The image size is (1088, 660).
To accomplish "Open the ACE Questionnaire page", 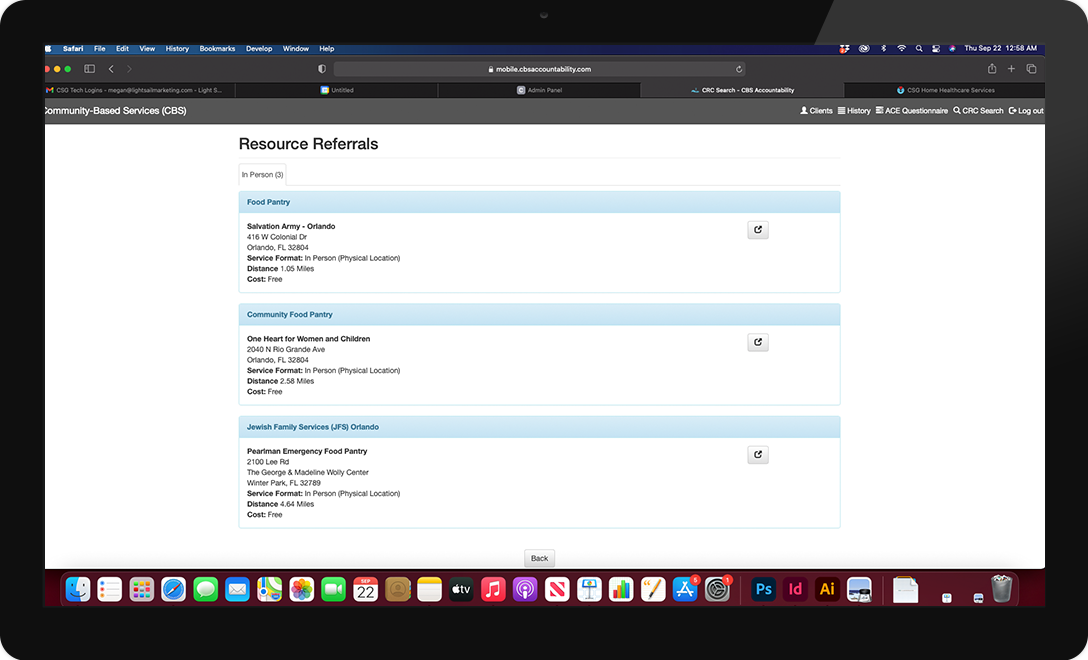I will pos(911,111).
